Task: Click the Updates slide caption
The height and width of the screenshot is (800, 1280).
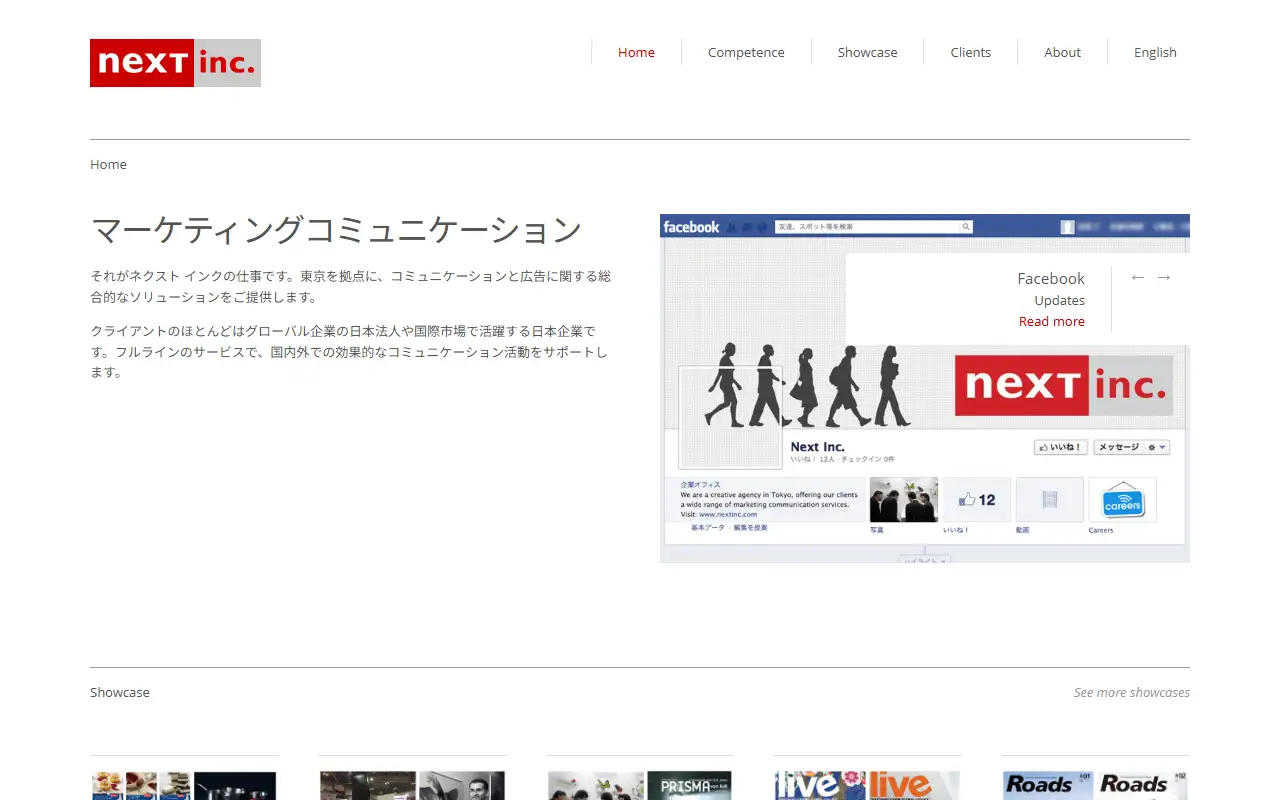Action: point(1059,300)
